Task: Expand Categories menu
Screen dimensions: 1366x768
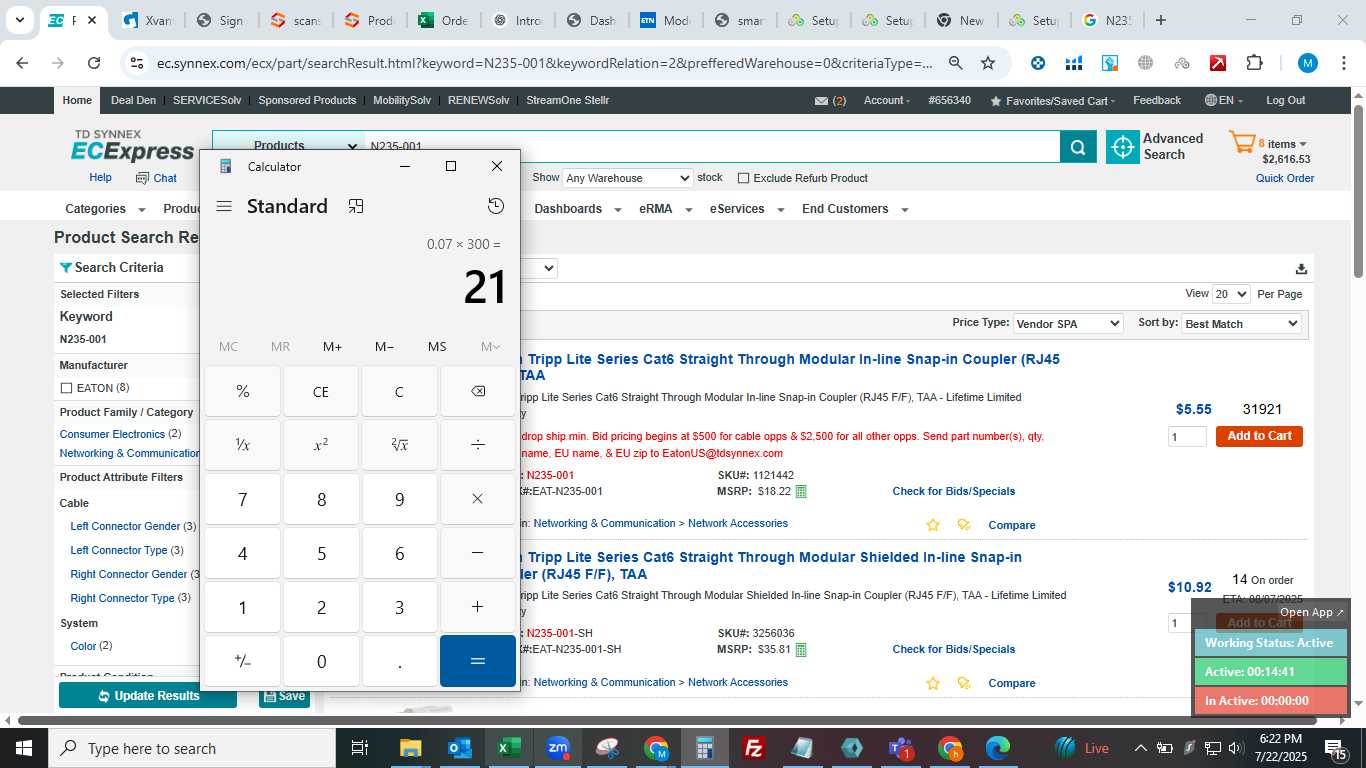Action: [x=105, y=209]
